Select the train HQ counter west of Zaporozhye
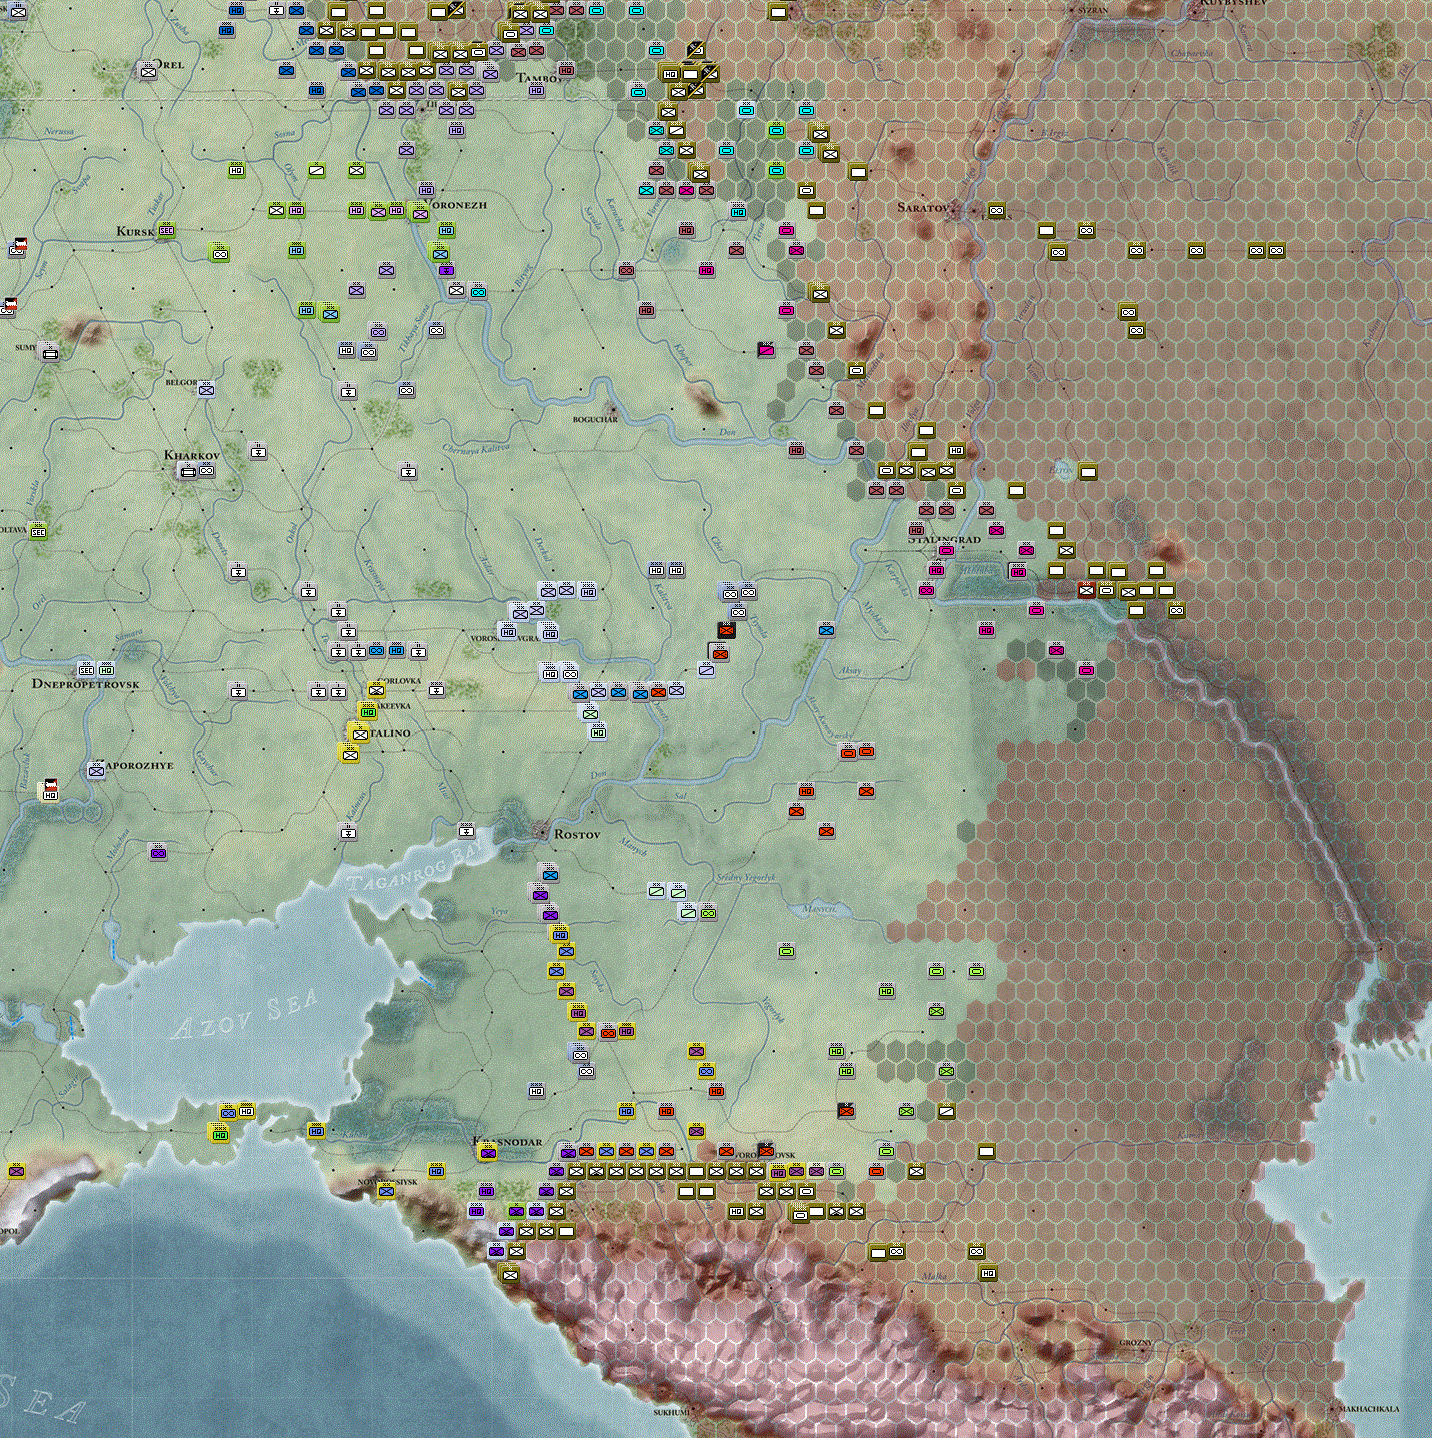This screenshot has height=1438, width=1439. pyautogui.click(x=49, y=791)
